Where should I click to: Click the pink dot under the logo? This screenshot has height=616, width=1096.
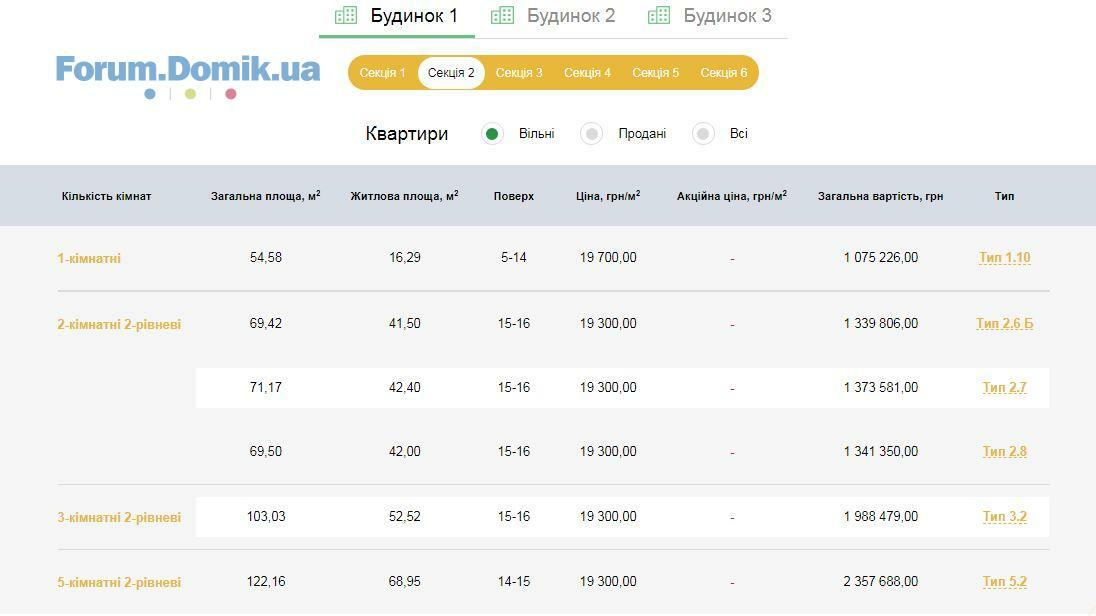coord(231,94)
